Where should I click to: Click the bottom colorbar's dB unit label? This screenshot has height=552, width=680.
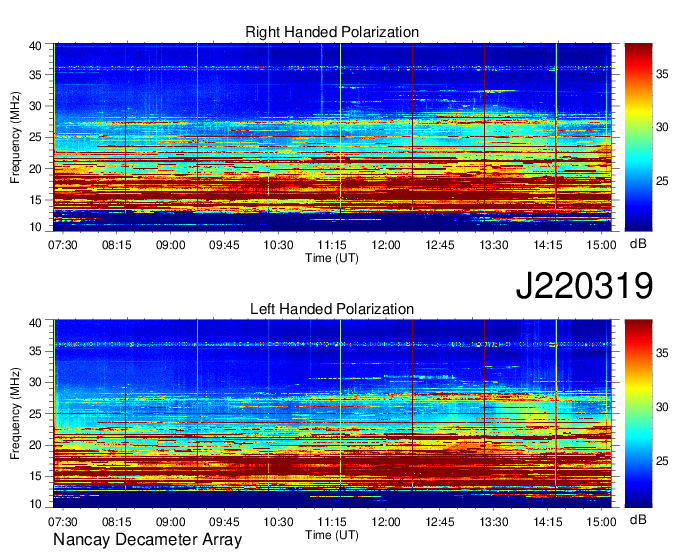coord(638,519)
